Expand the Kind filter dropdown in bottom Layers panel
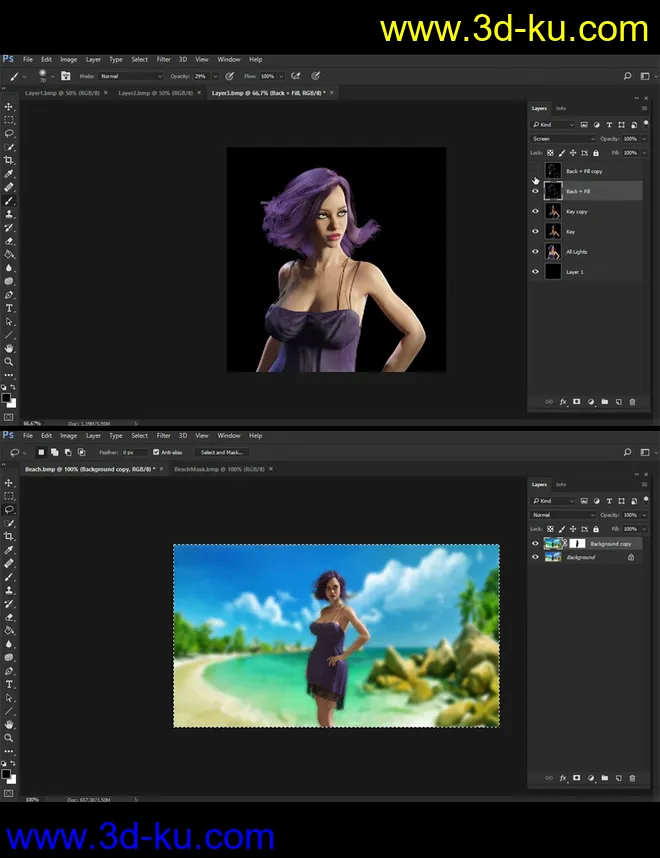Screen dimensions: 660x858 [x=554, y=501]
